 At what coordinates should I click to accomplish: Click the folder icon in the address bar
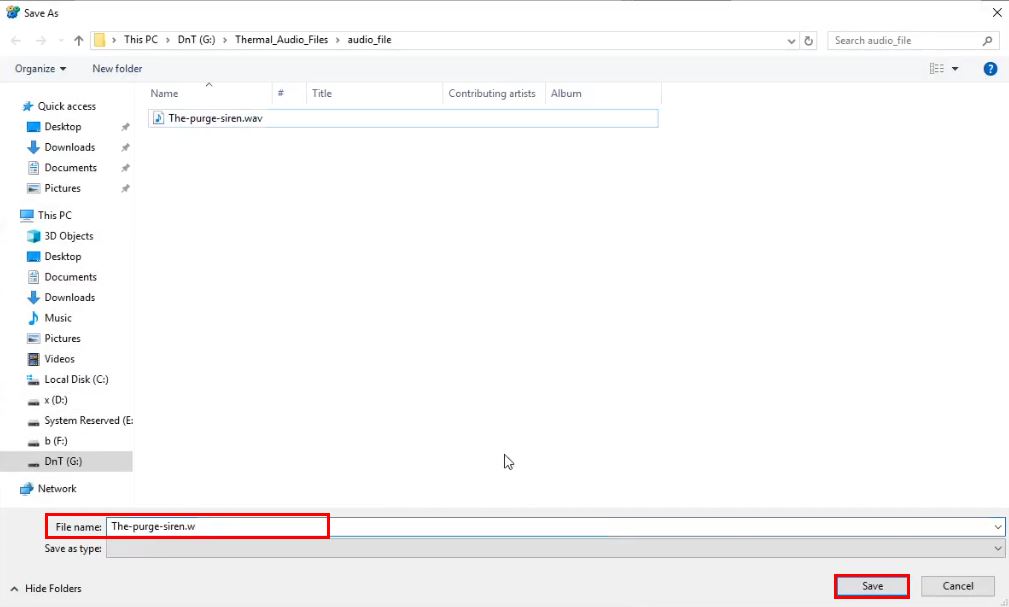point(99,40)
